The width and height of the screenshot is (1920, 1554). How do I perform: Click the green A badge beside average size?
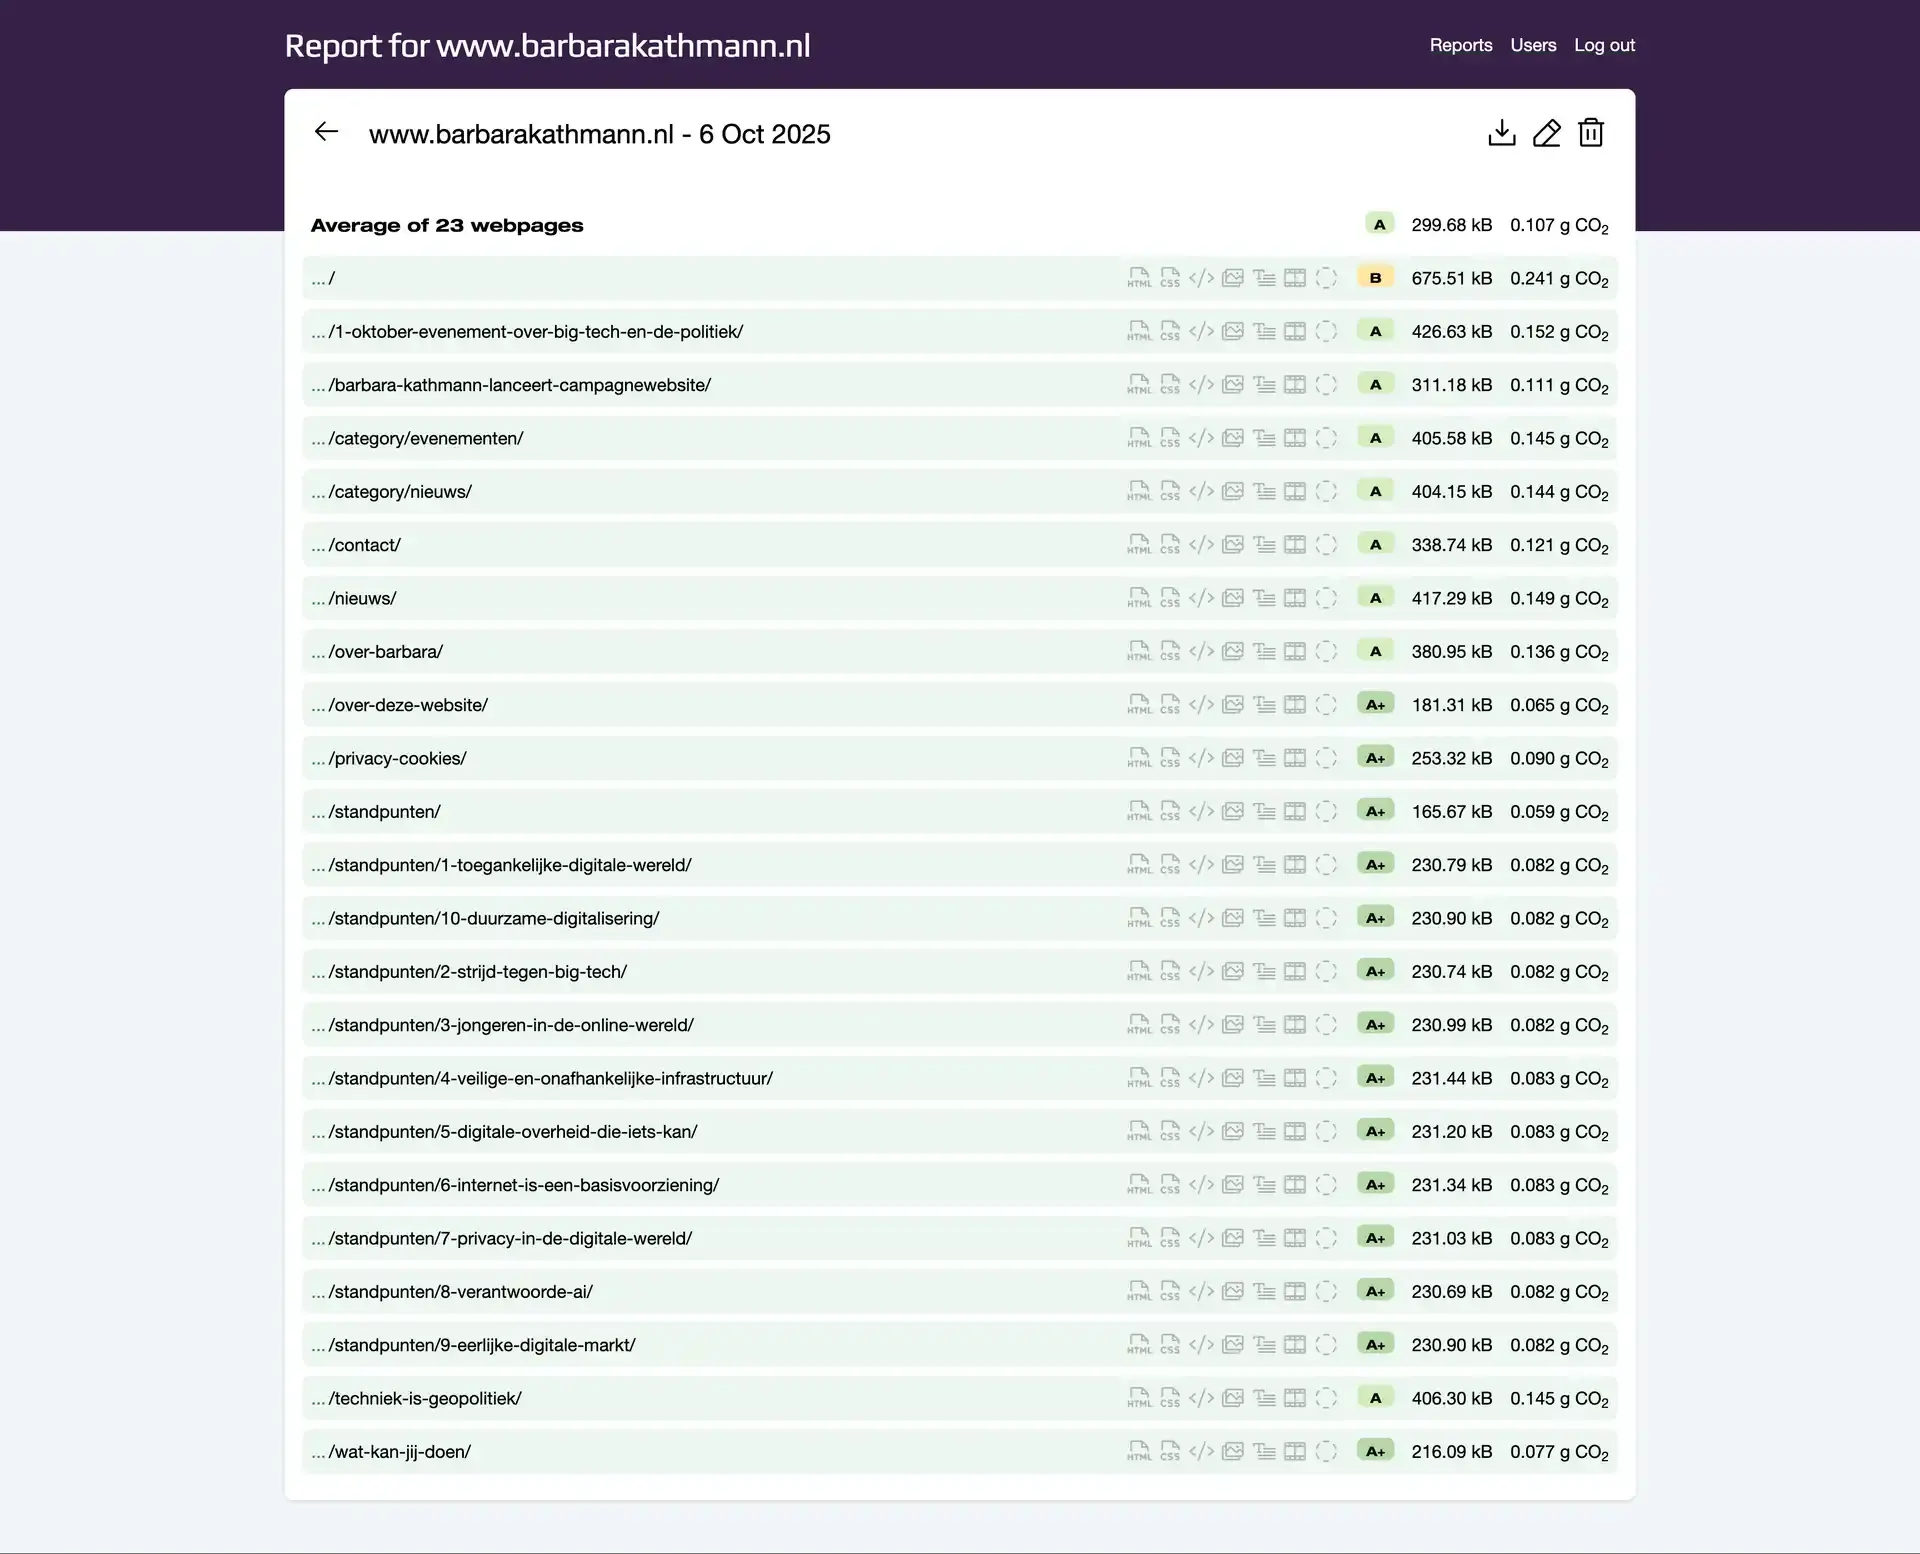click(1379, 225)
